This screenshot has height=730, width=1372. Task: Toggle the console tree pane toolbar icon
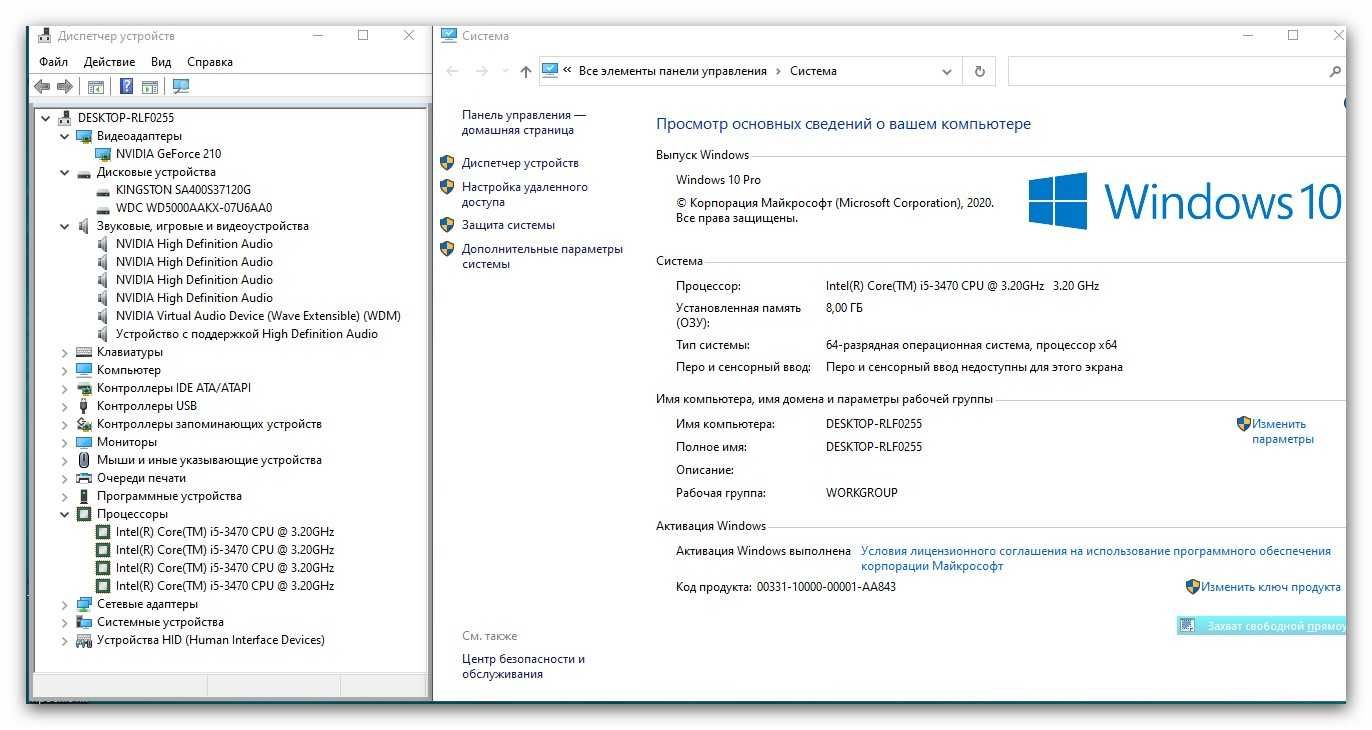[96, 87]
